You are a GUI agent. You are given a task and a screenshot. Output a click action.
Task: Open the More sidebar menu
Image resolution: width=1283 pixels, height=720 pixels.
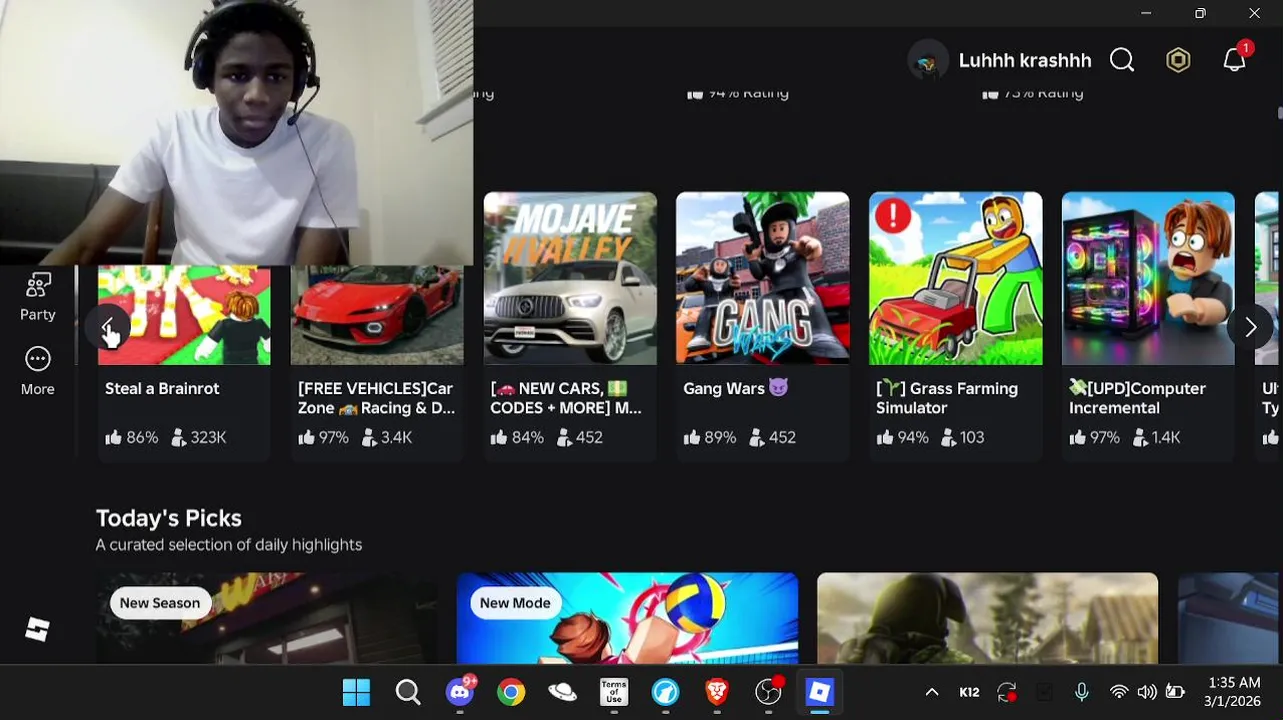[38, 371]
